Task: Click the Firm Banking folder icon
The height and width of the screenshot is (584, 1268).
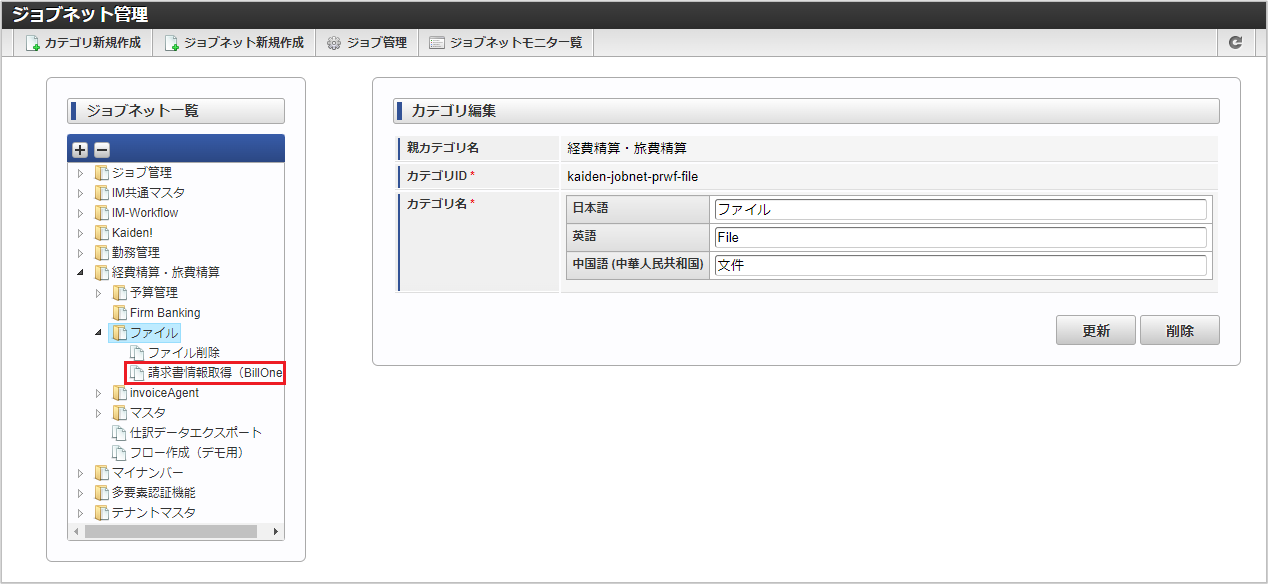Action: [119, 313]
